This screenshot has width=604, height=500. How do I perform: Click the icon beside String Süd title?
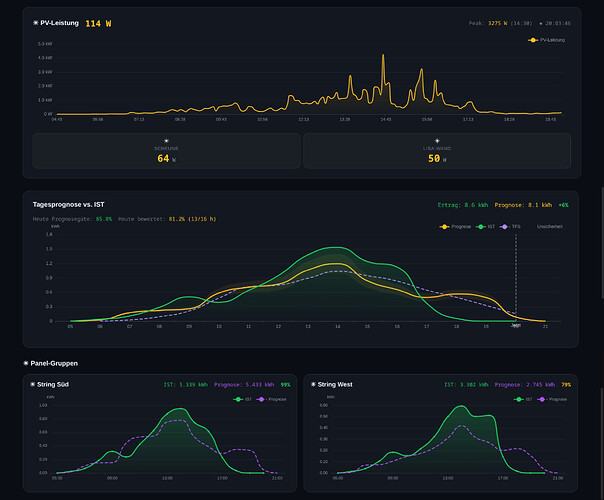[33, 384]
